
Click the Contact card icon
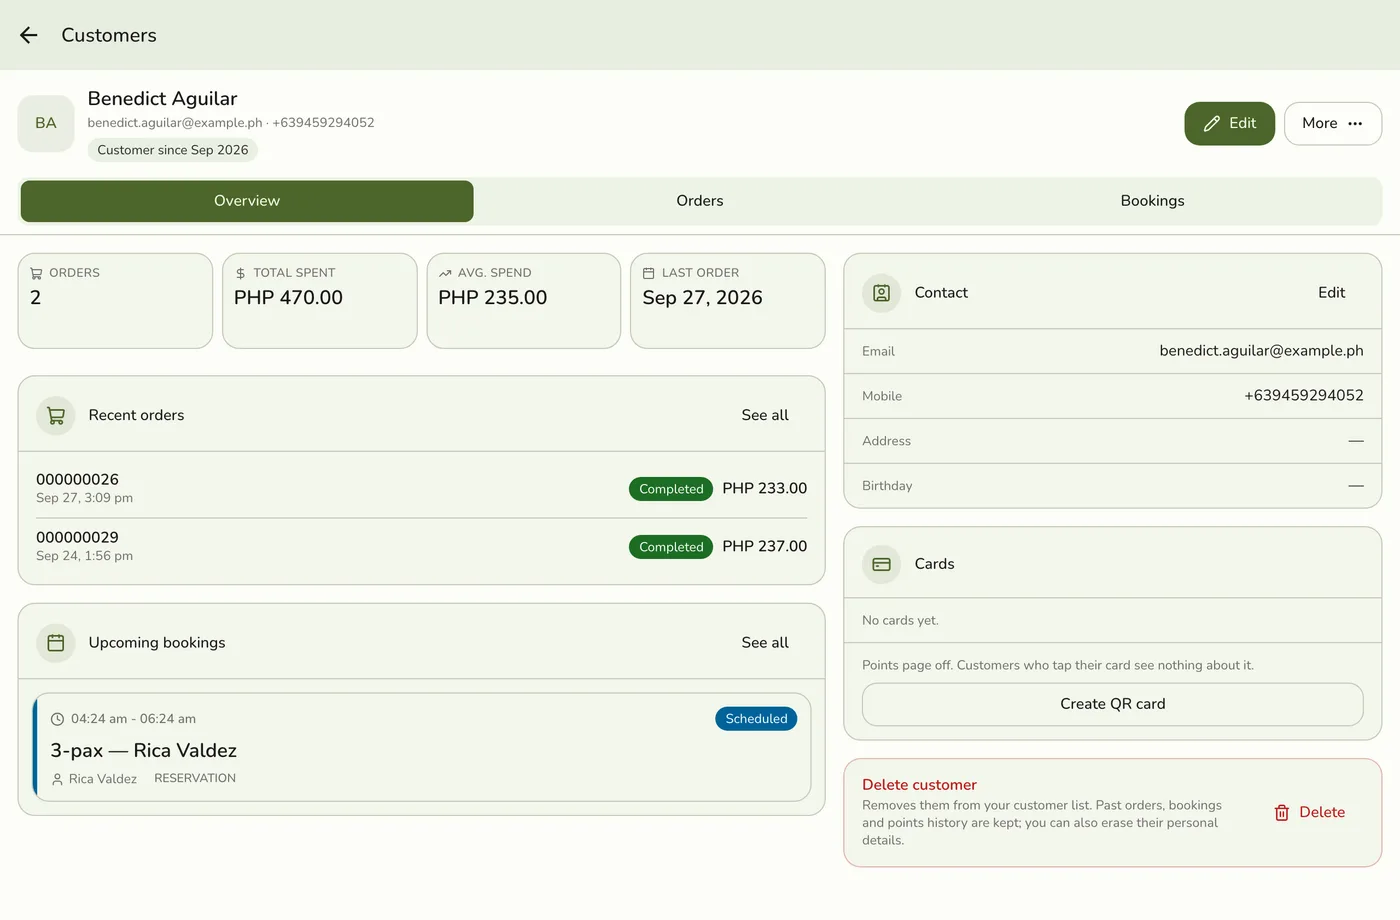pyautogui.click(x=882, y=293)
